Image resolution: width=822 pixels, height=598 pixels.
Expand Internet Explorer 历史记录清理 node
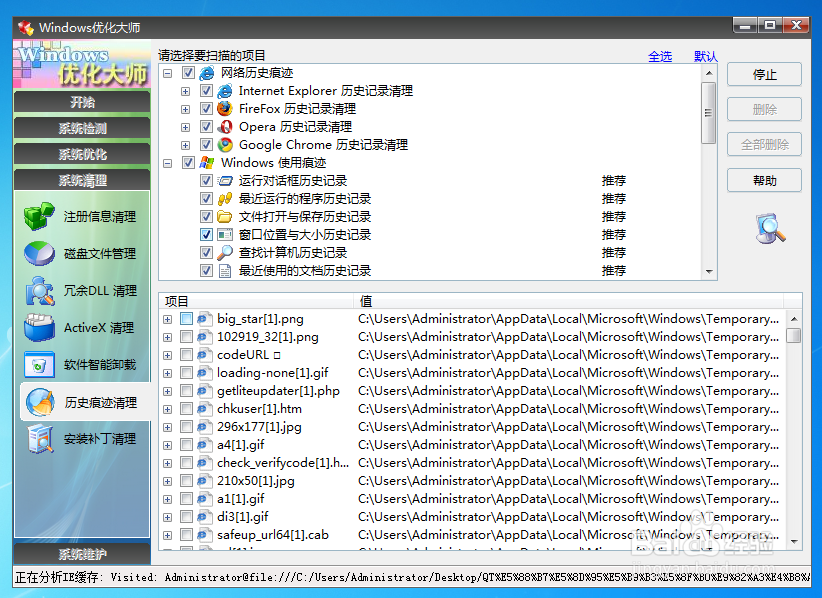pos(185,91)
